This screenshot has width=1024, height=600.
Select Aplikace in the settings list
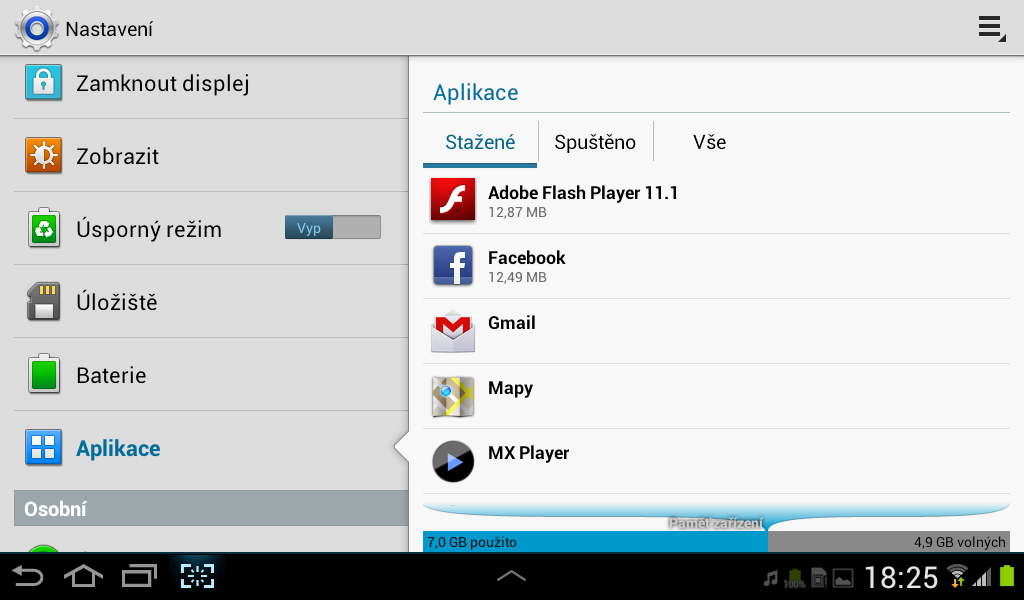[x=120, y=448]
